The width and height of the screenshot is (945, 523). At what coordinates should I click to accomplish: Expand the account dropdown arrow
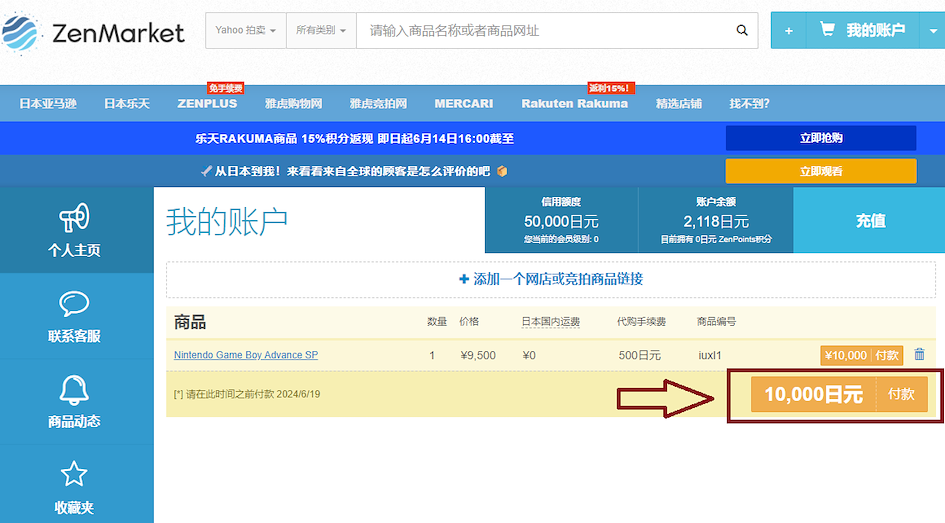pos(932,30)
